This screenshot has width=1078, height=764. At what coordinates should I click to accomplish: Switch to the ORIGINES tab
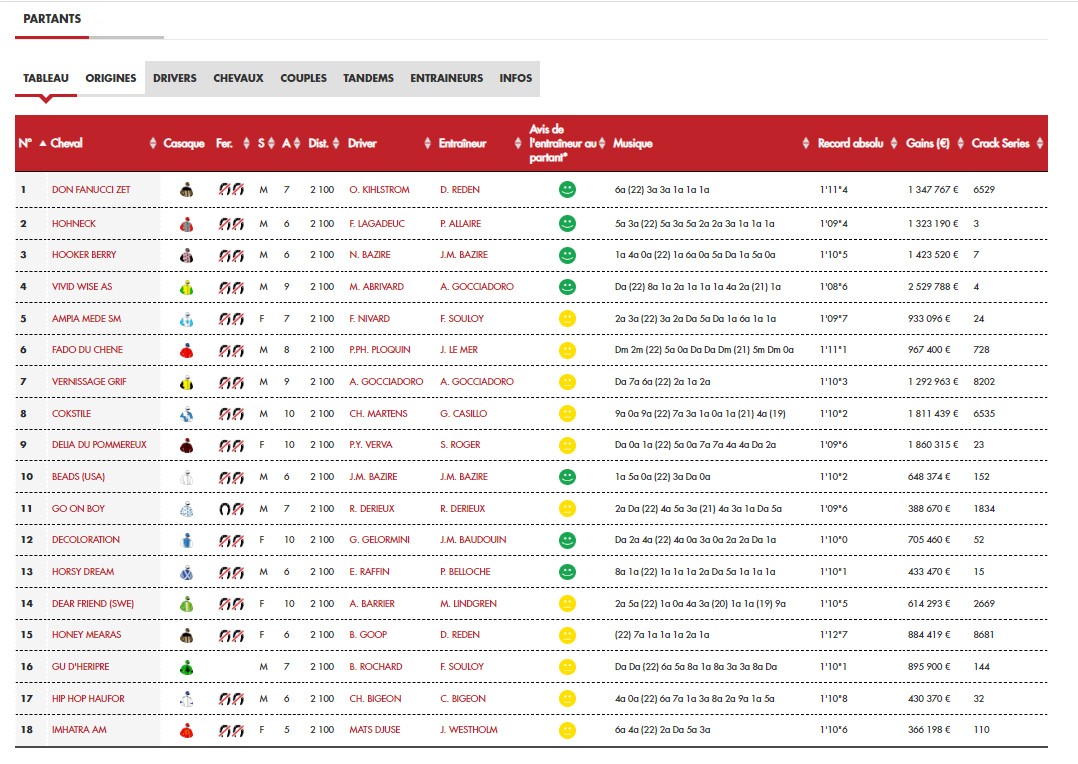click(x=111, y=78)
